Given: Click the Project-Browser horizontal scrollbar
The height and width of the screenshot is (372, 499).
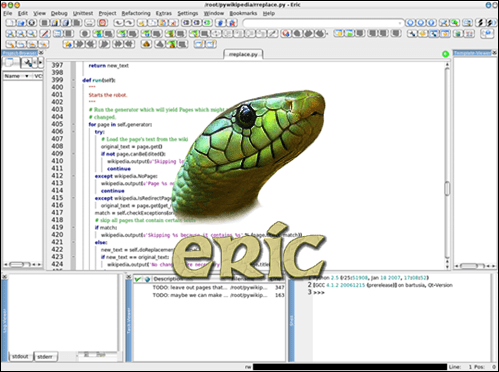Looking at the screenshot, I should coord(23,264).
